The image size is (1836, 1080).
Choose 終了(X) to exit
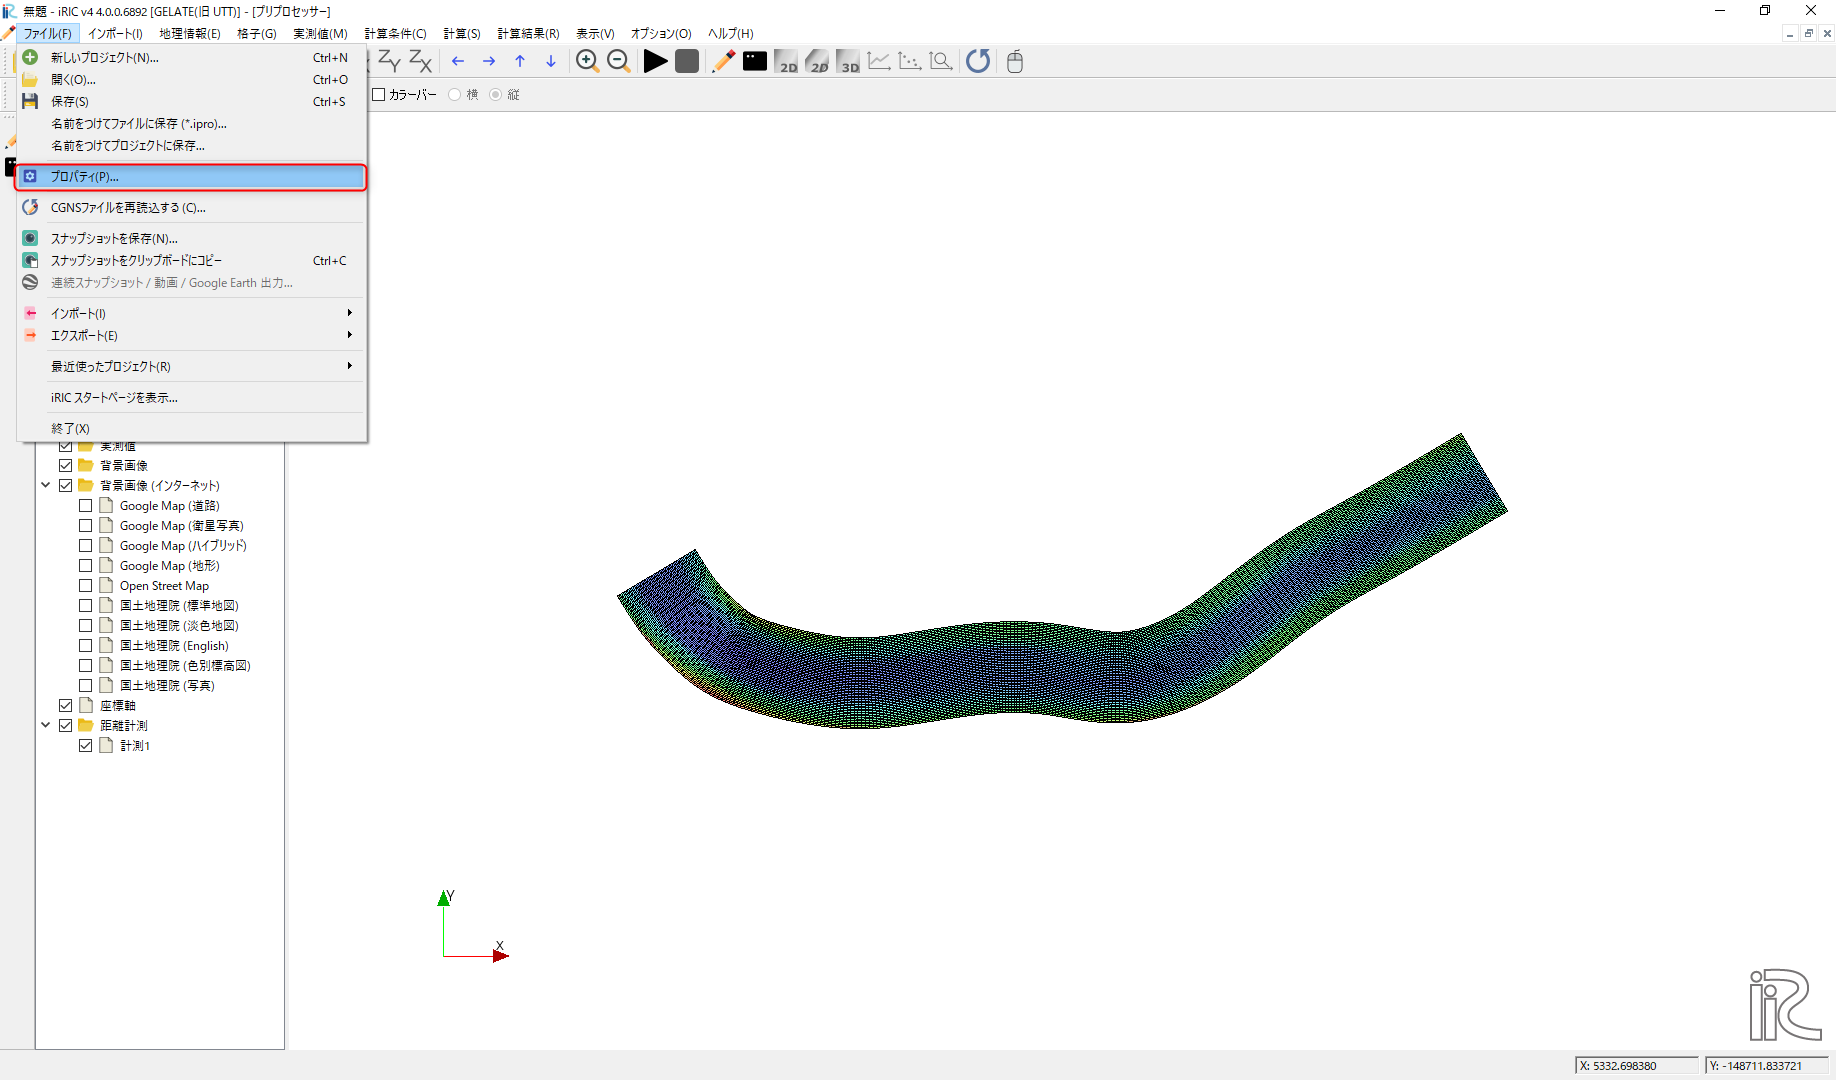(192, 428)
